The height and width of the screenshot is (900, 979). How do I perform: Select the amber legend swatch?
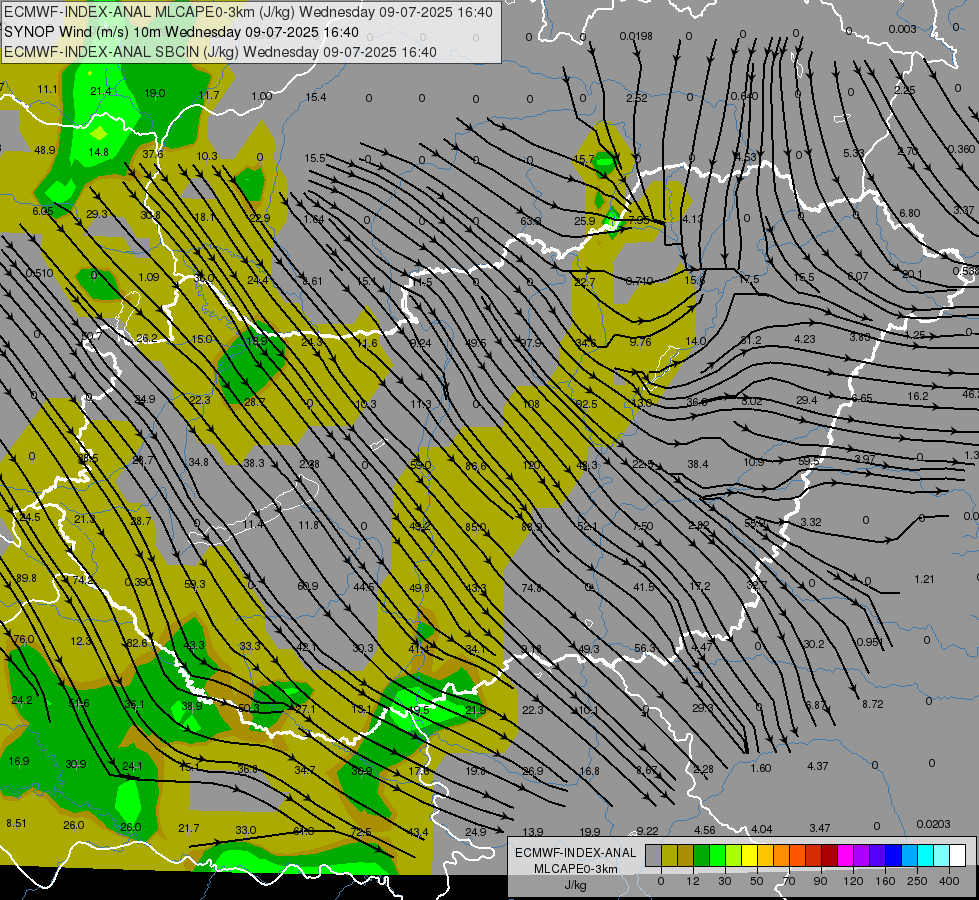765,855
